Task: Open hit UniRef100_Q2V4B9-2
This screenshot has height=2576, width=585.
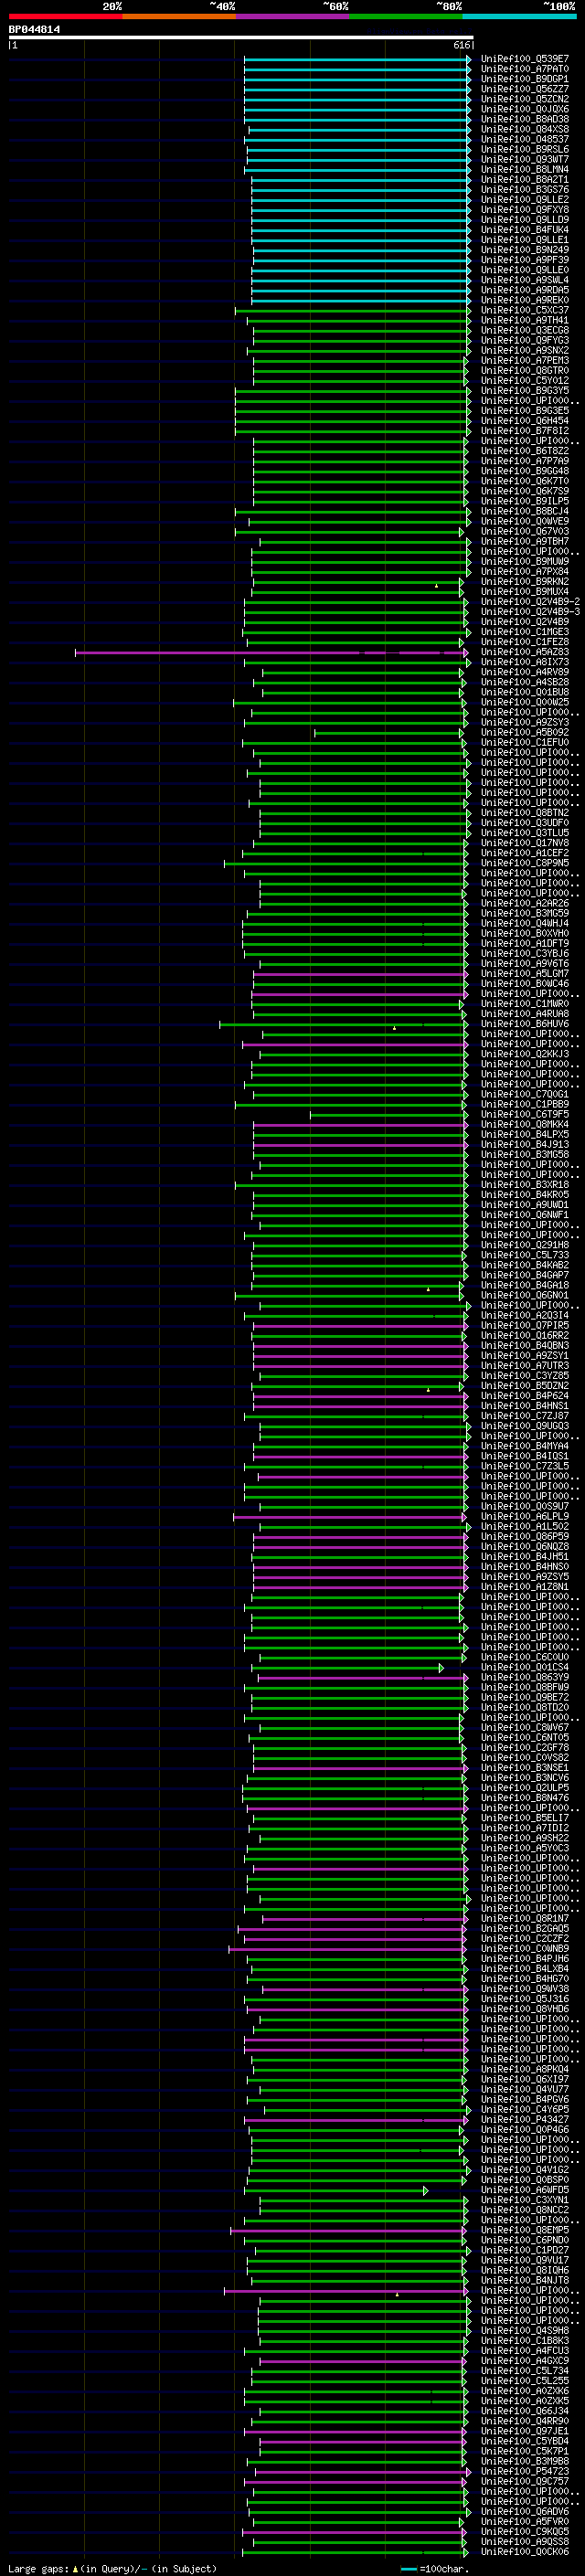Action: pyautogui.click(x=530, y=602)
